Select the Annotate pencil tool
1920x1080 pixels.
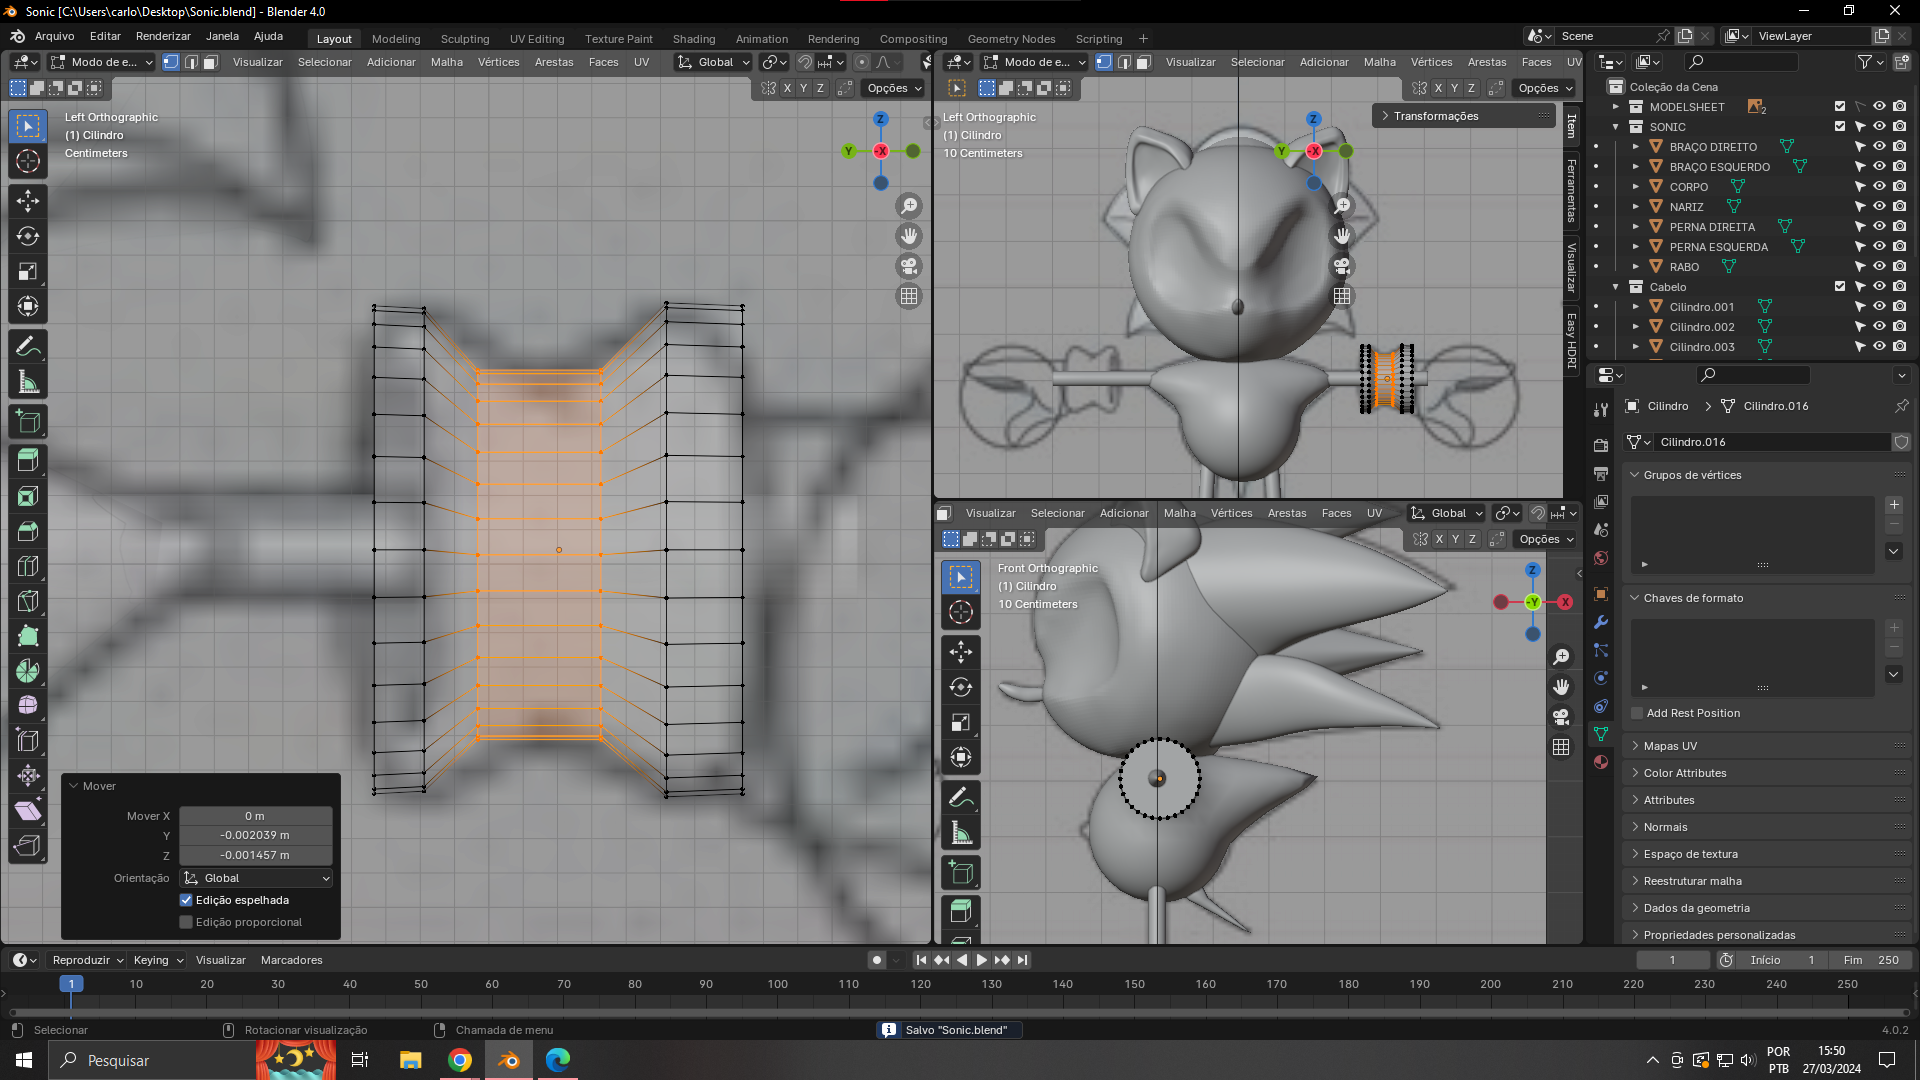click(x=28, y=347)
